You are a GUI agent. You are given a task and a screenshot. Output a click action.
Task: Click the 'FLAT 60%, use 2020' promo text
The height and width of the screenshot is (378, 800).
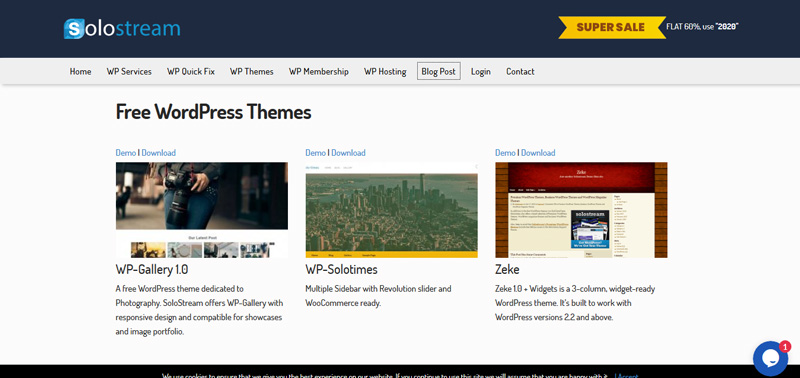[703, 27]
